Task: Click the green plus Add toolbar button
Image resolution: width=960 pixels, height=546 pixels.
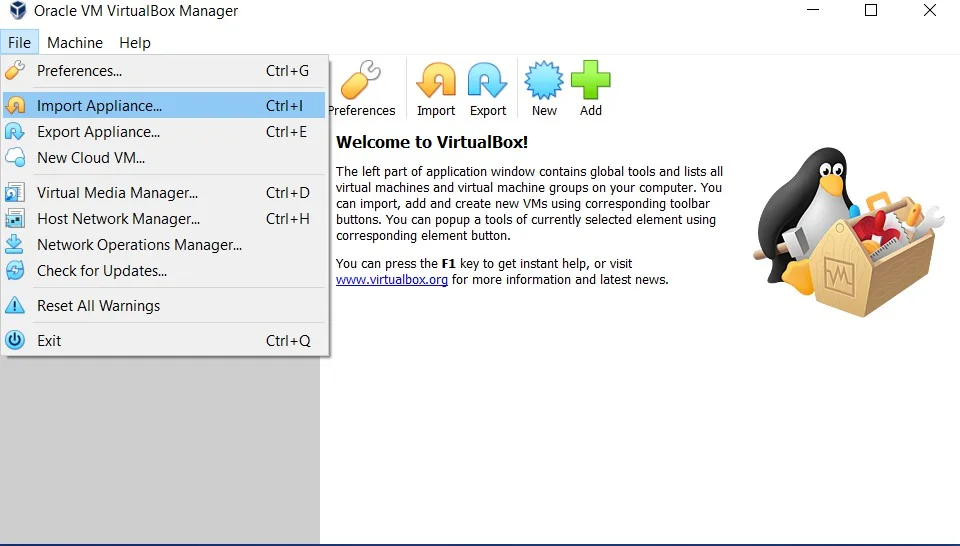Action: point(591,88)
